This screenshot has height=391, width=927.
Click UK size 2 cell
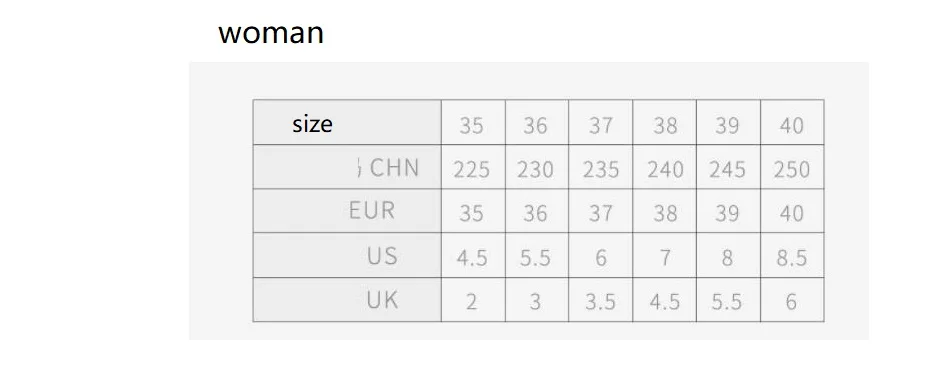pos(471,302)
